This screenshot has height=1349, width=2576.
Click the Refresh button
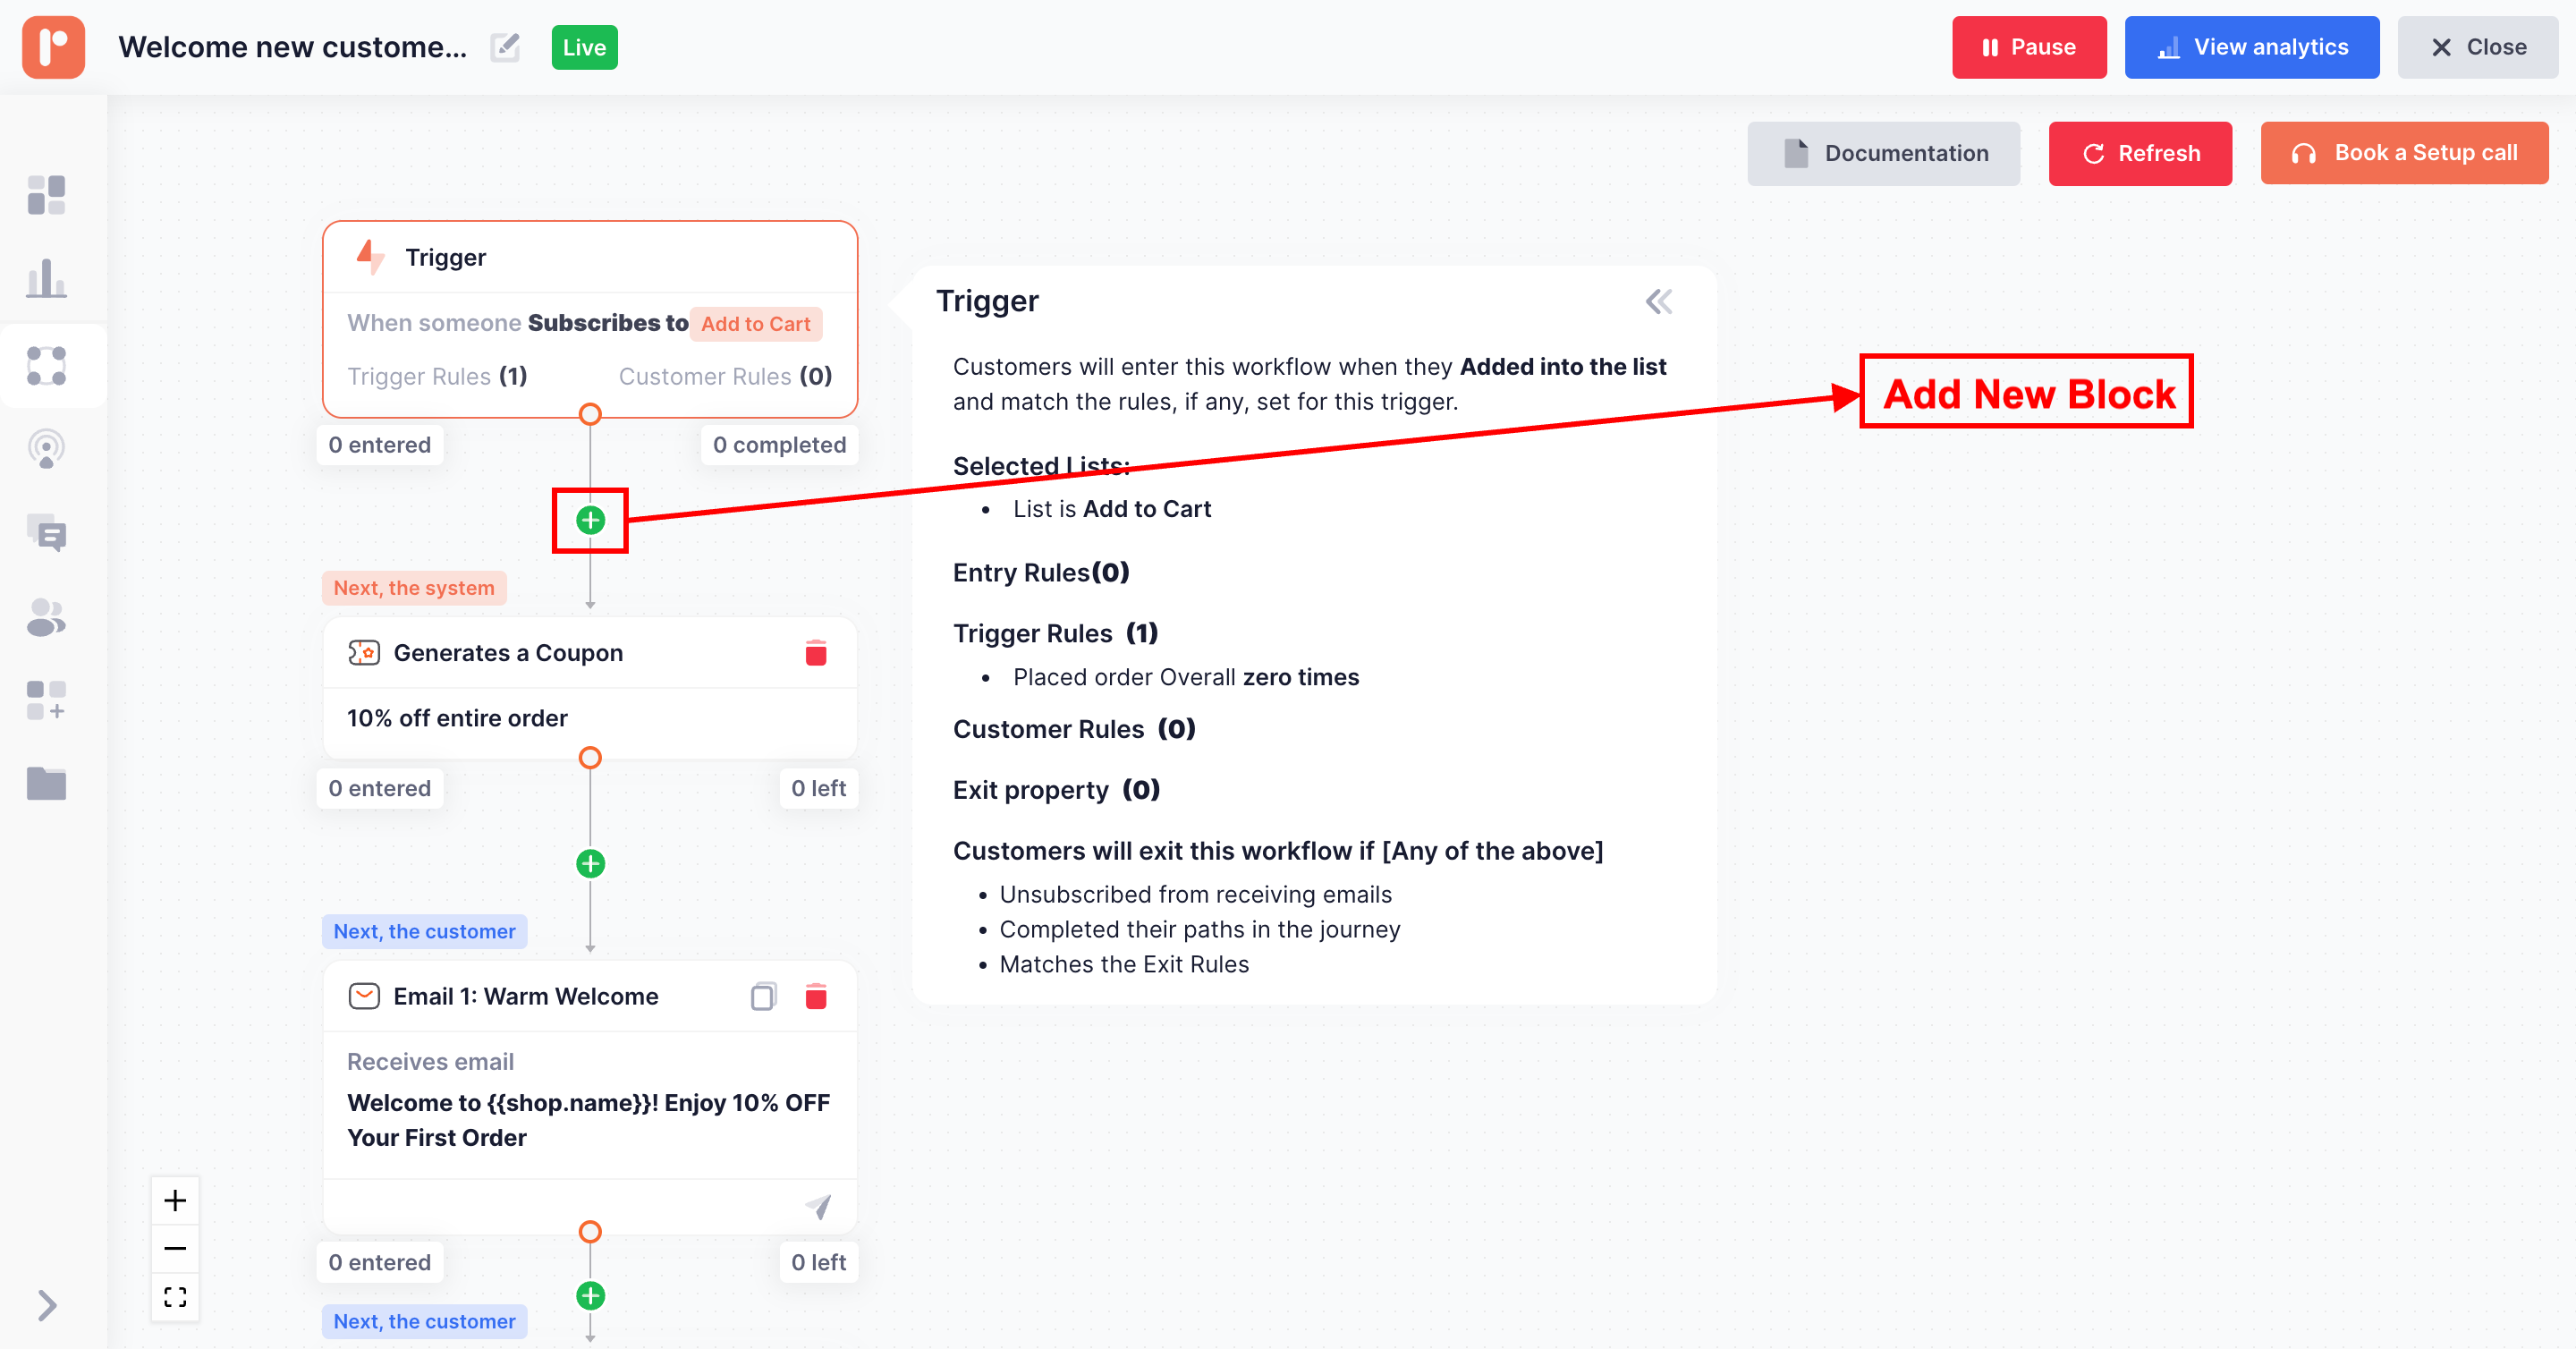[2139, 153]
